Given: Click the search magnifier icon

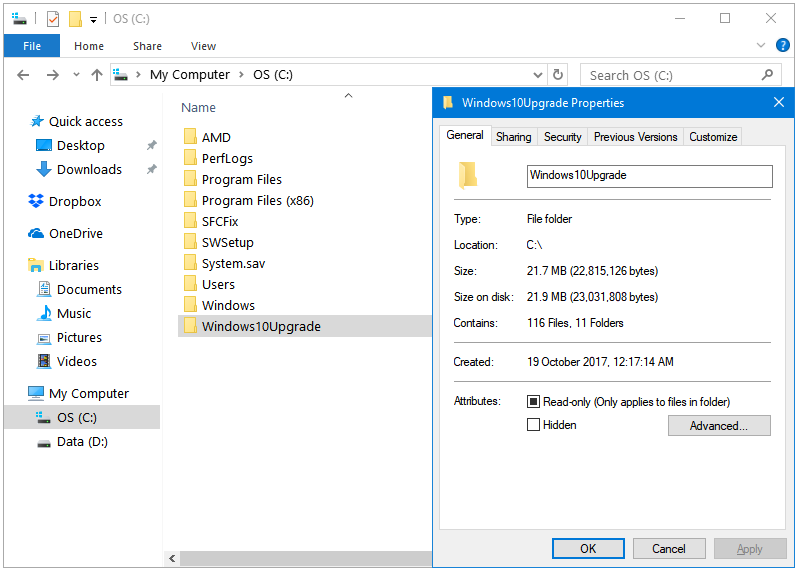Looking at the screenshot, I should click(767, 75).
